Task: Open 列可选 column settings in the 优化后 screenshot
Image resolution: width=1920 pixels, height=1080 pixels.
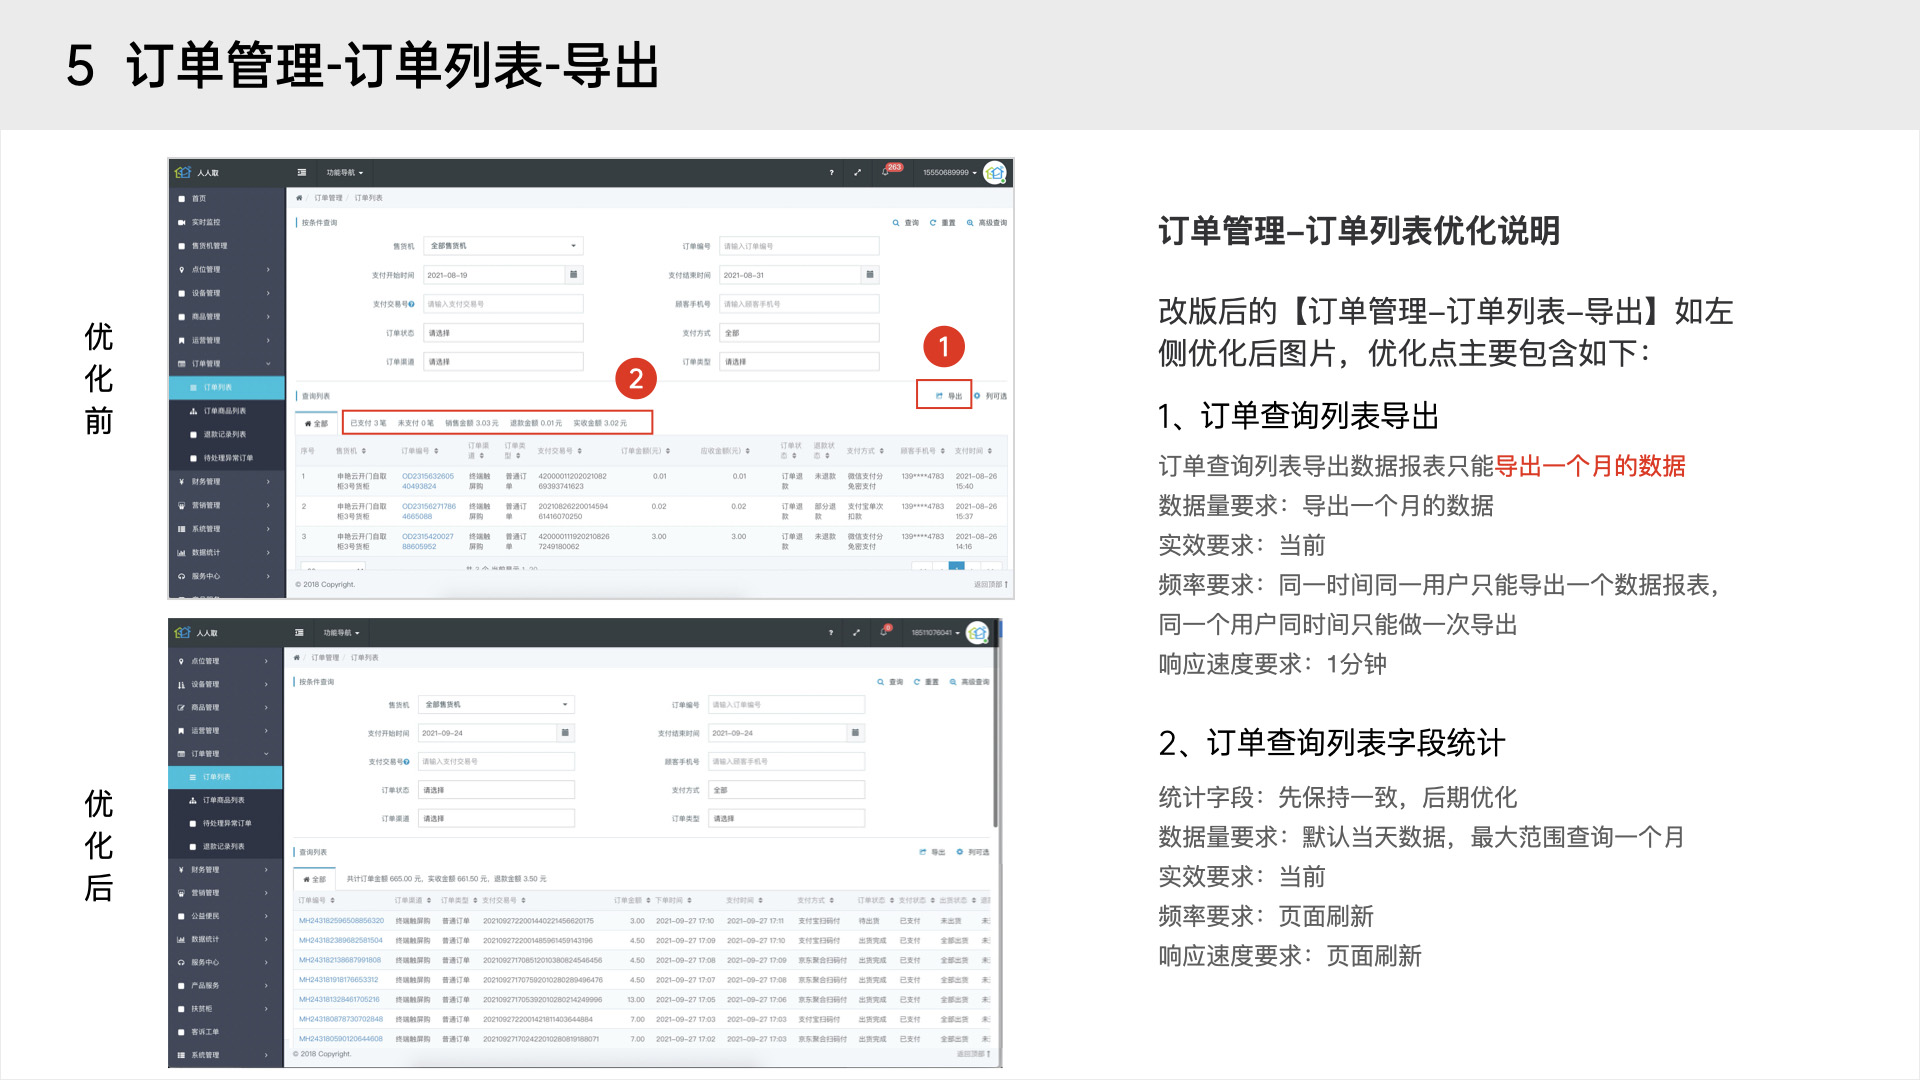Action: [x=973, y=852]
